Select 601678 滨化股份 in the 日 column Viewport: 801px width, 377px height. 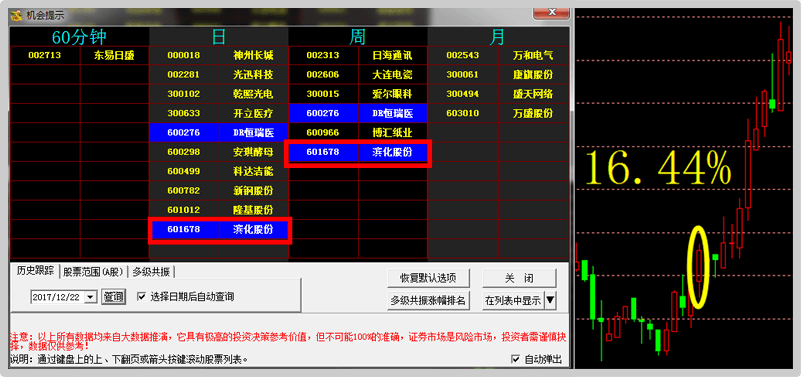click(220, 230)
